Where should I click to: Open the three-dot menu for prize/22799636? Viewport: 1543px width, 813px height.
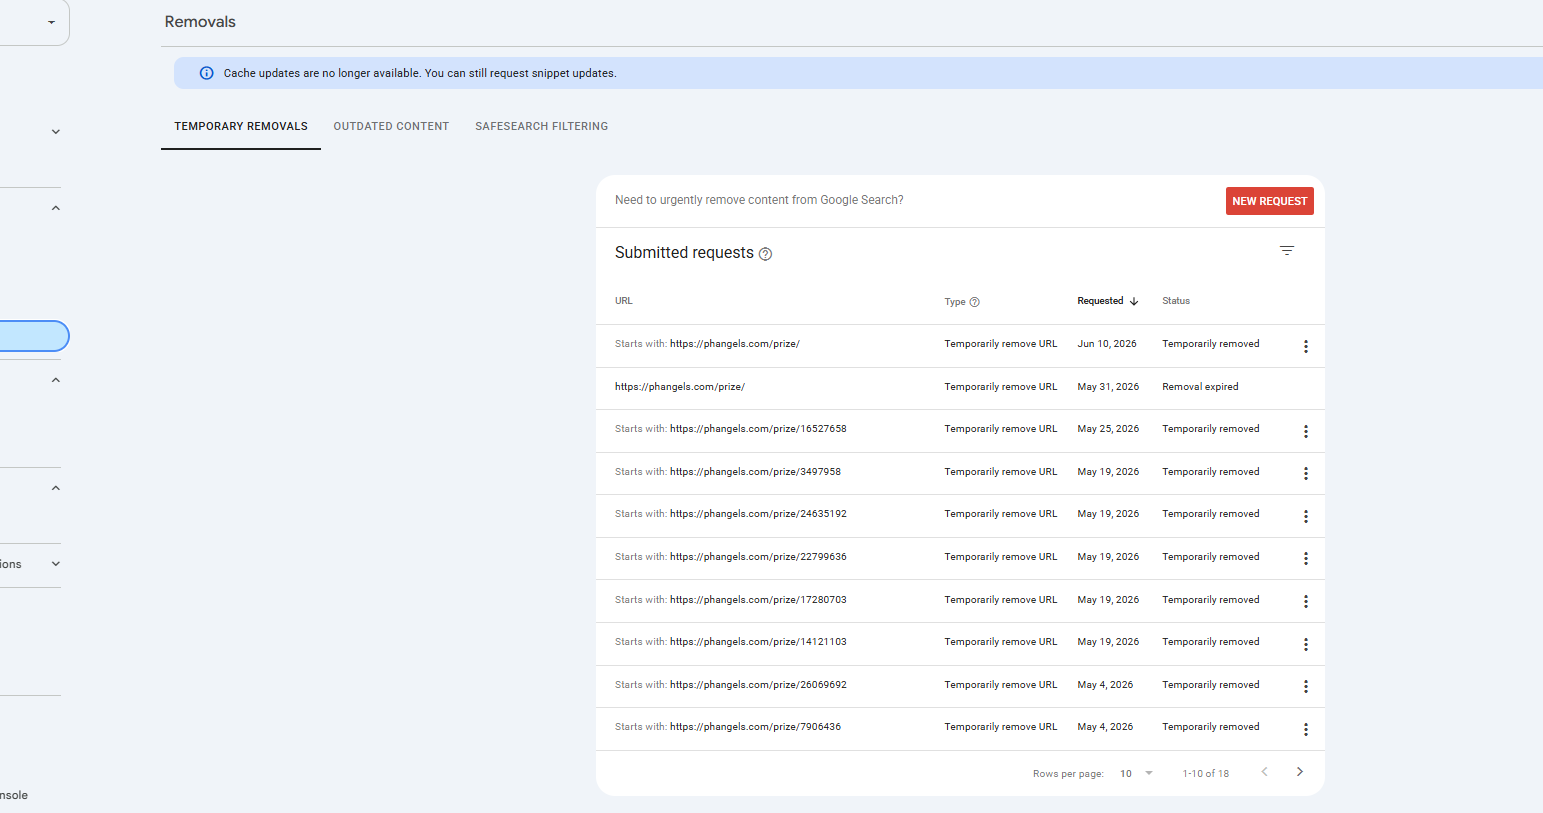[x=1305, y=559]
